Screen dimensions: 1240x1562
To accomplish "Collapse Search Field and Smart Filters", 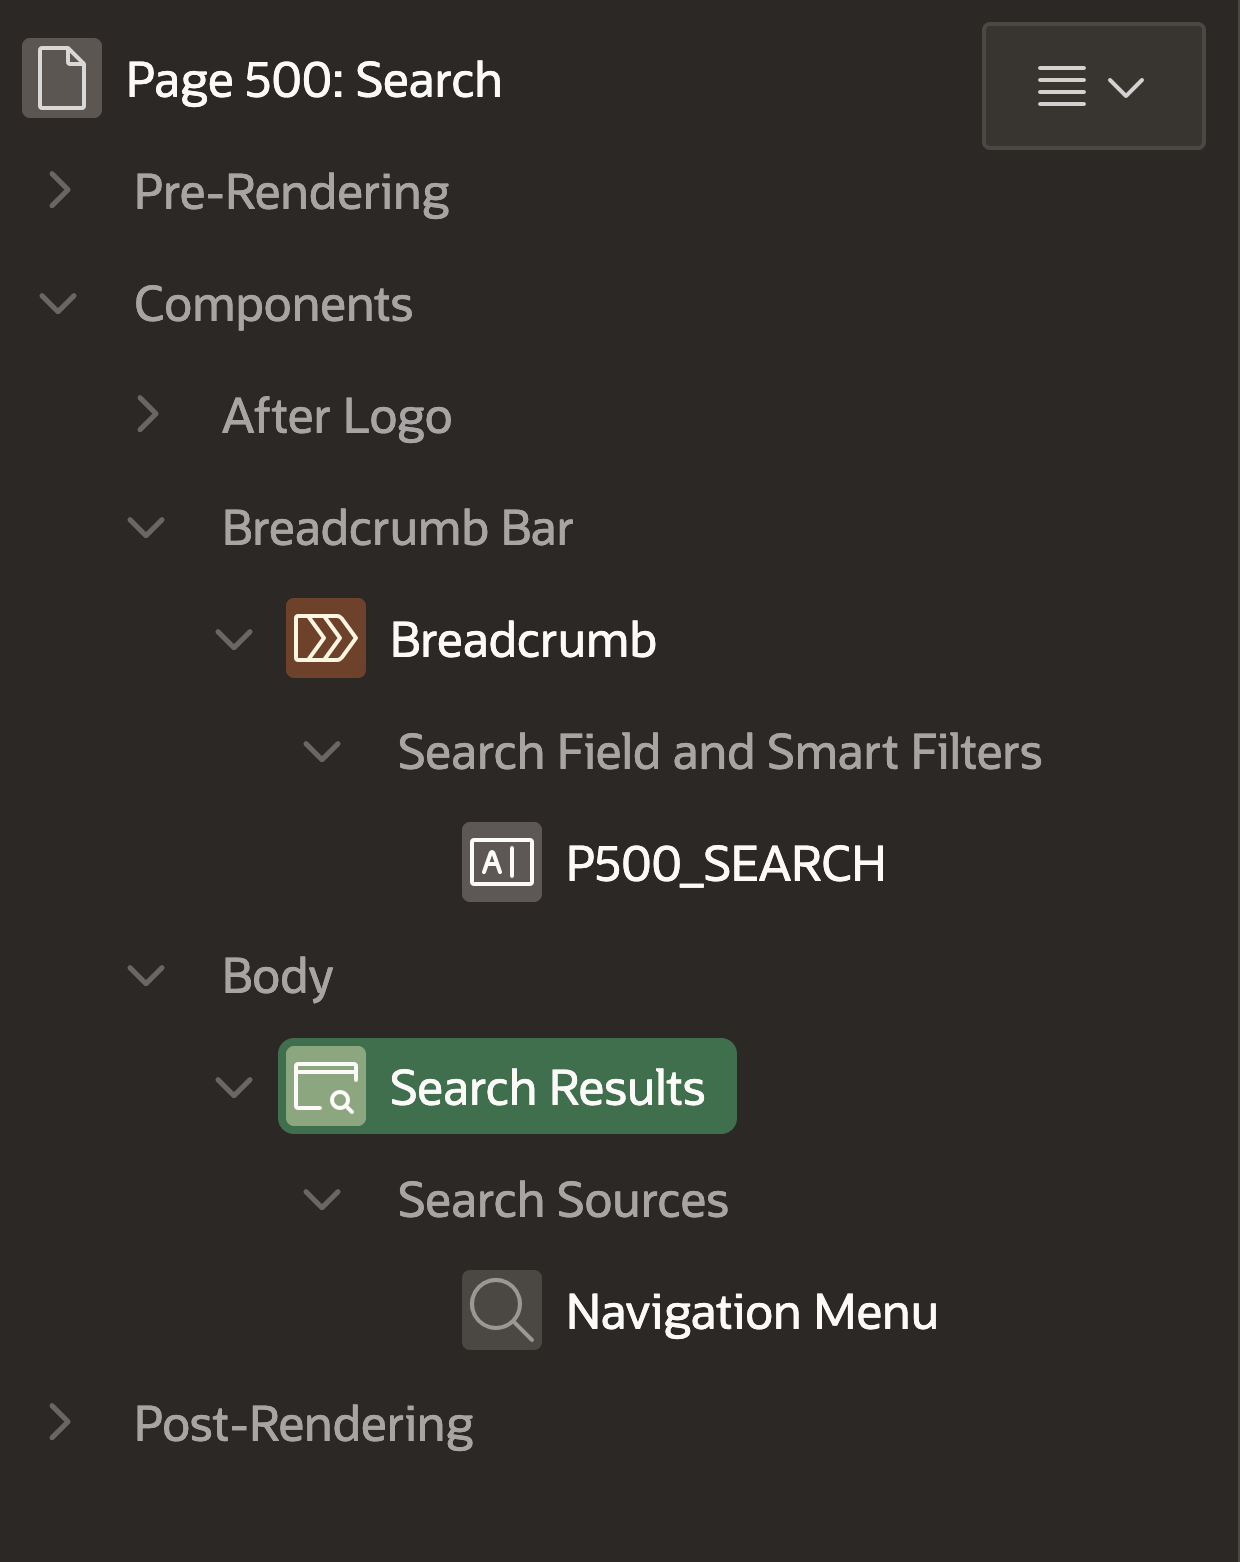I will (x=322, y=751).
